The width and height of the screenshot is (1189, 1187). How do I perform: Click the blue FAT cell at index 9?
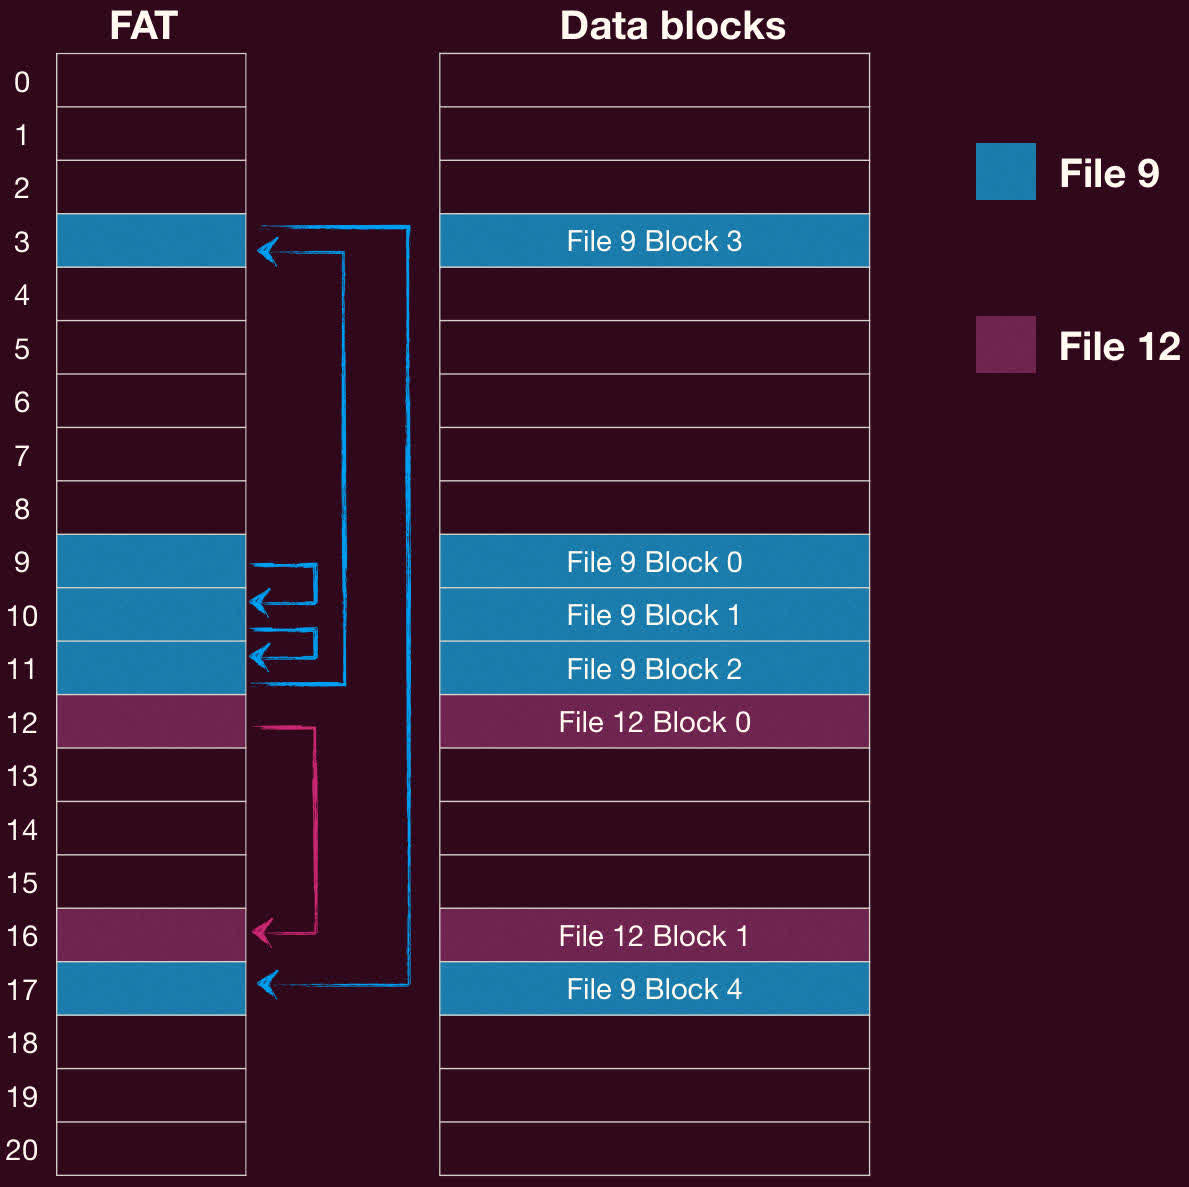point(151,562)
